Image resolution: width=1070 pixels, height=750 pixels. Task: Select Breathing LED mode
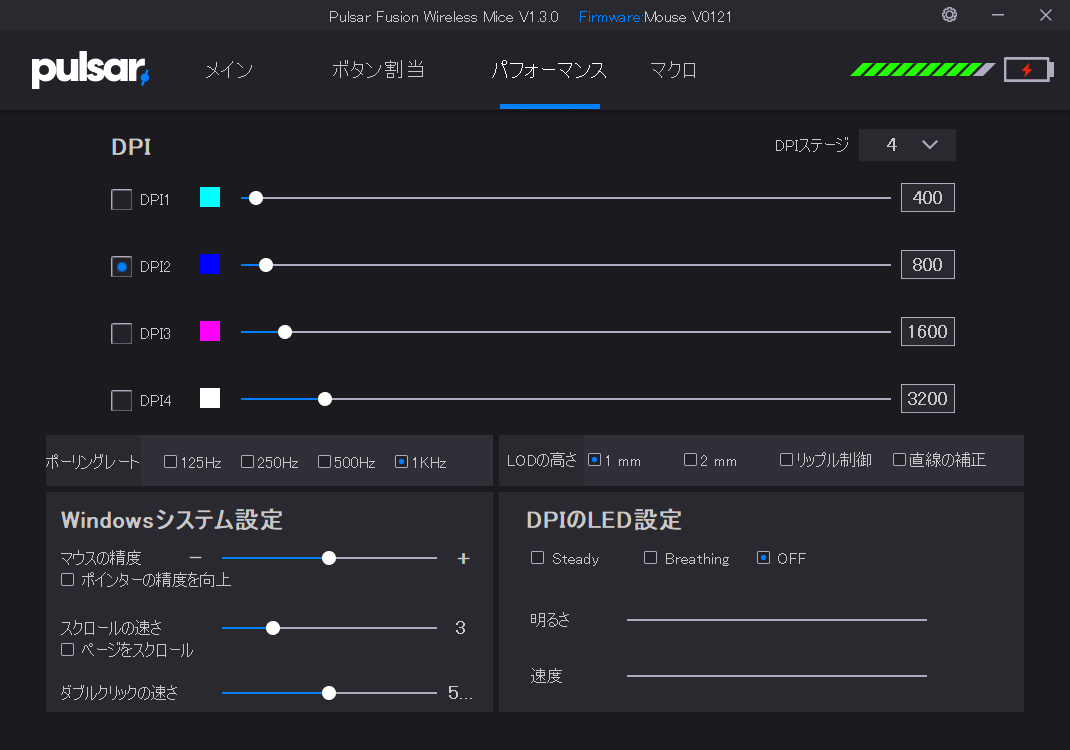coord(650,558)
